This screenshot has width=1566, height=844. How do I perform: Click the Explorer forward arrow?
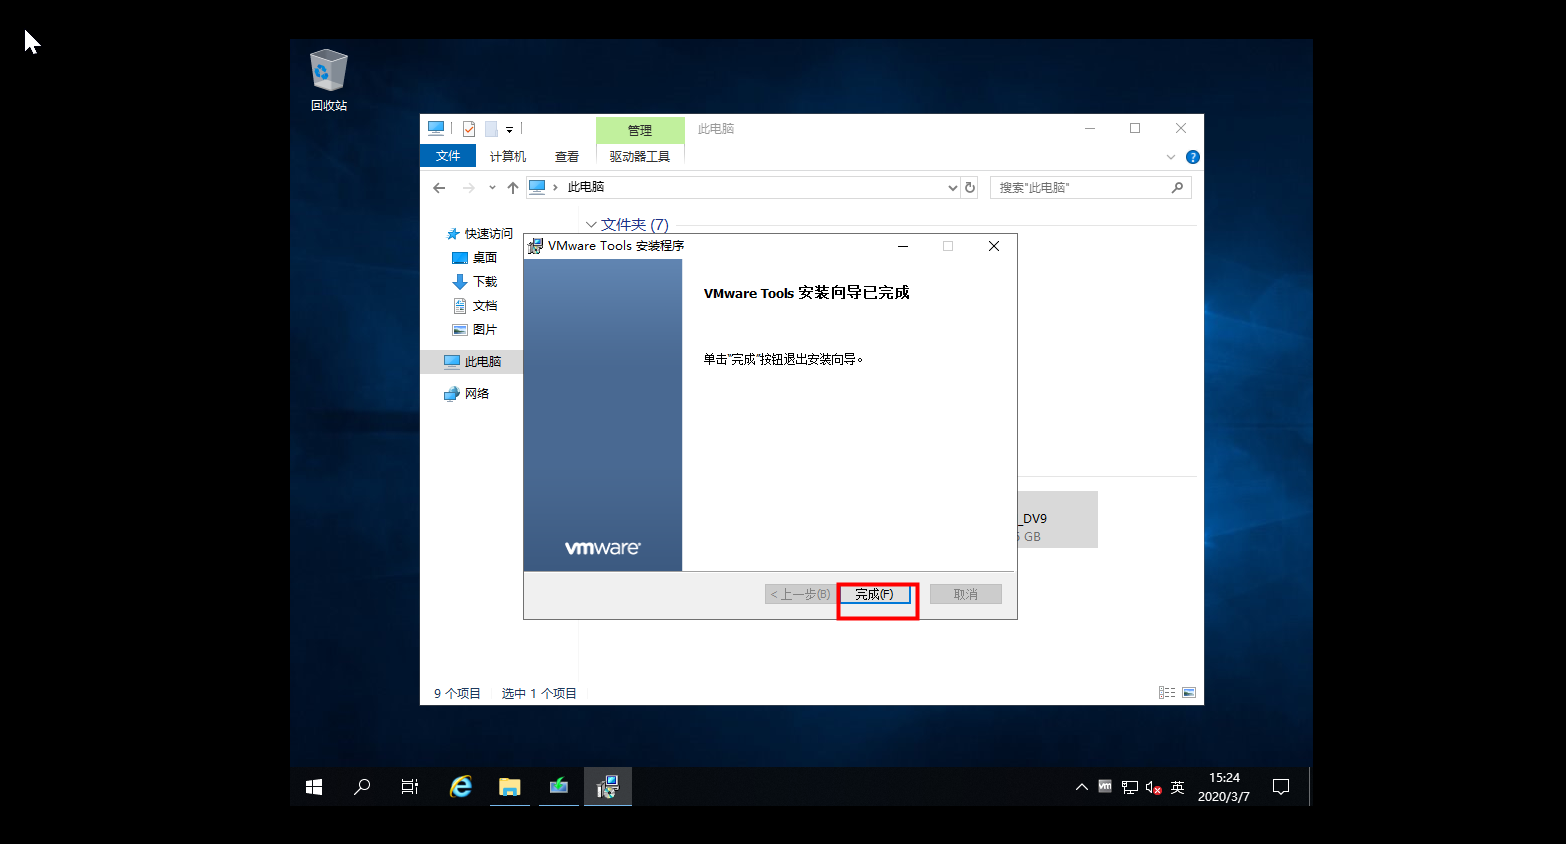pos(468,188)
